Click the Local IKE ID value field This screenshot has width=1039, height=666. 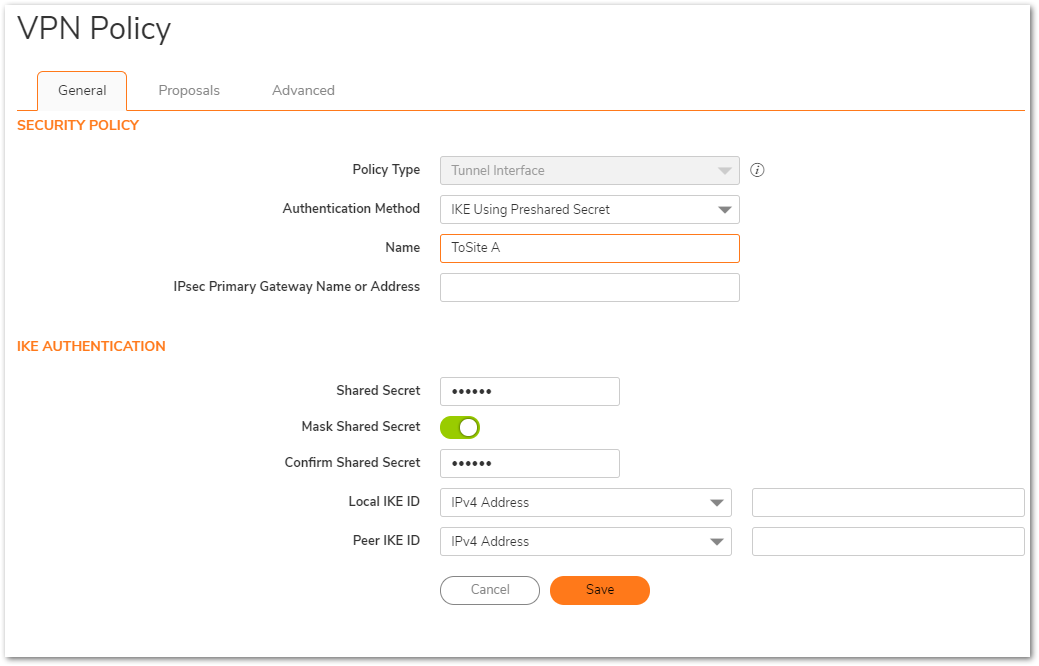coord(888,502)
